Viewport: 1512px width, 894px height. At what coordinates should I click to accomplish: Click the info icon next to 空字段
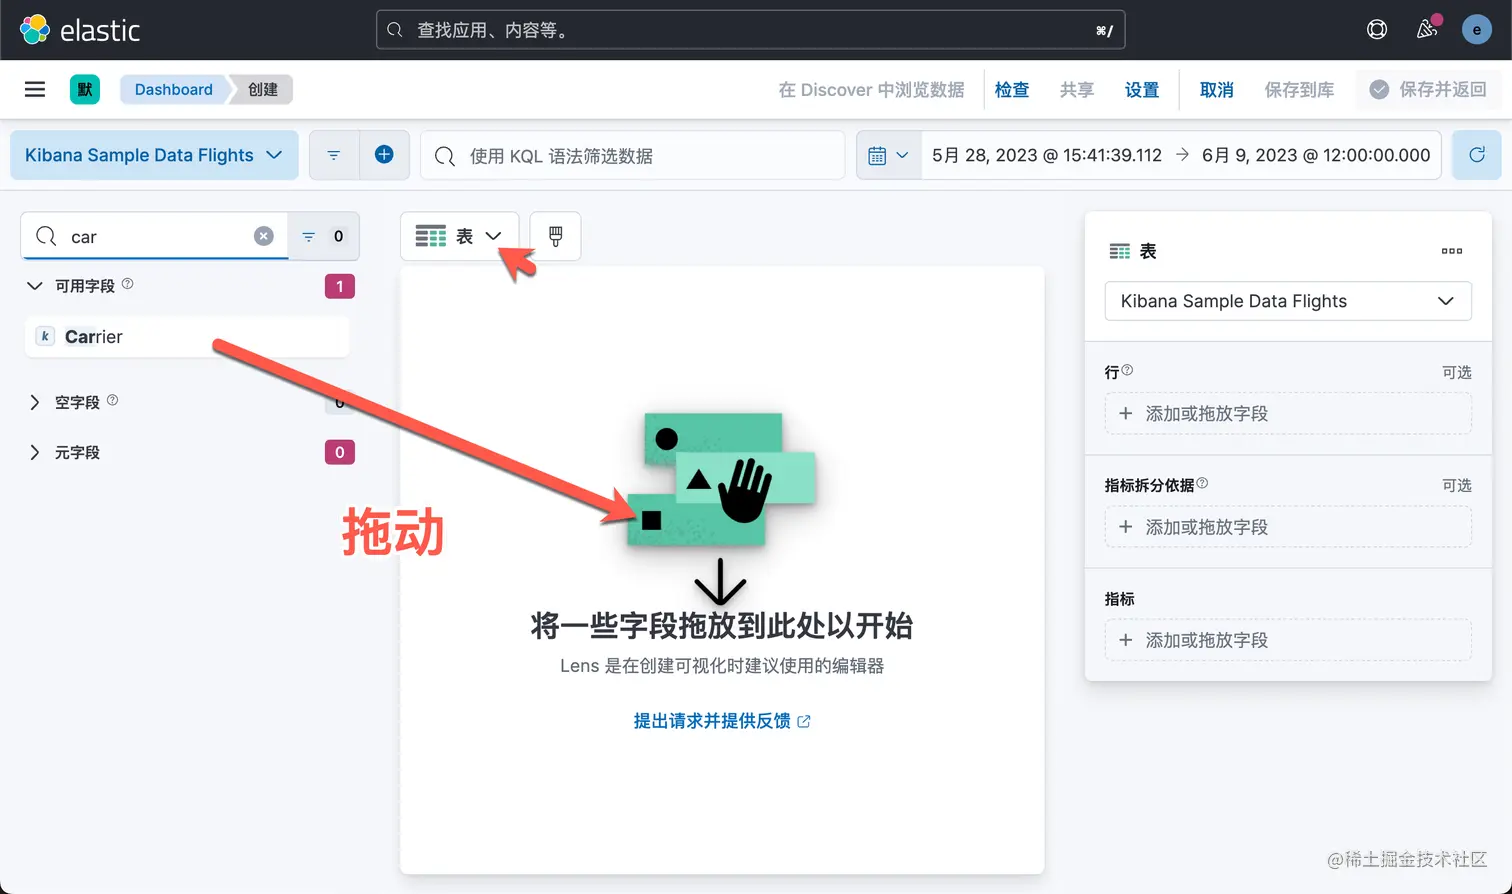pos(112,400)
